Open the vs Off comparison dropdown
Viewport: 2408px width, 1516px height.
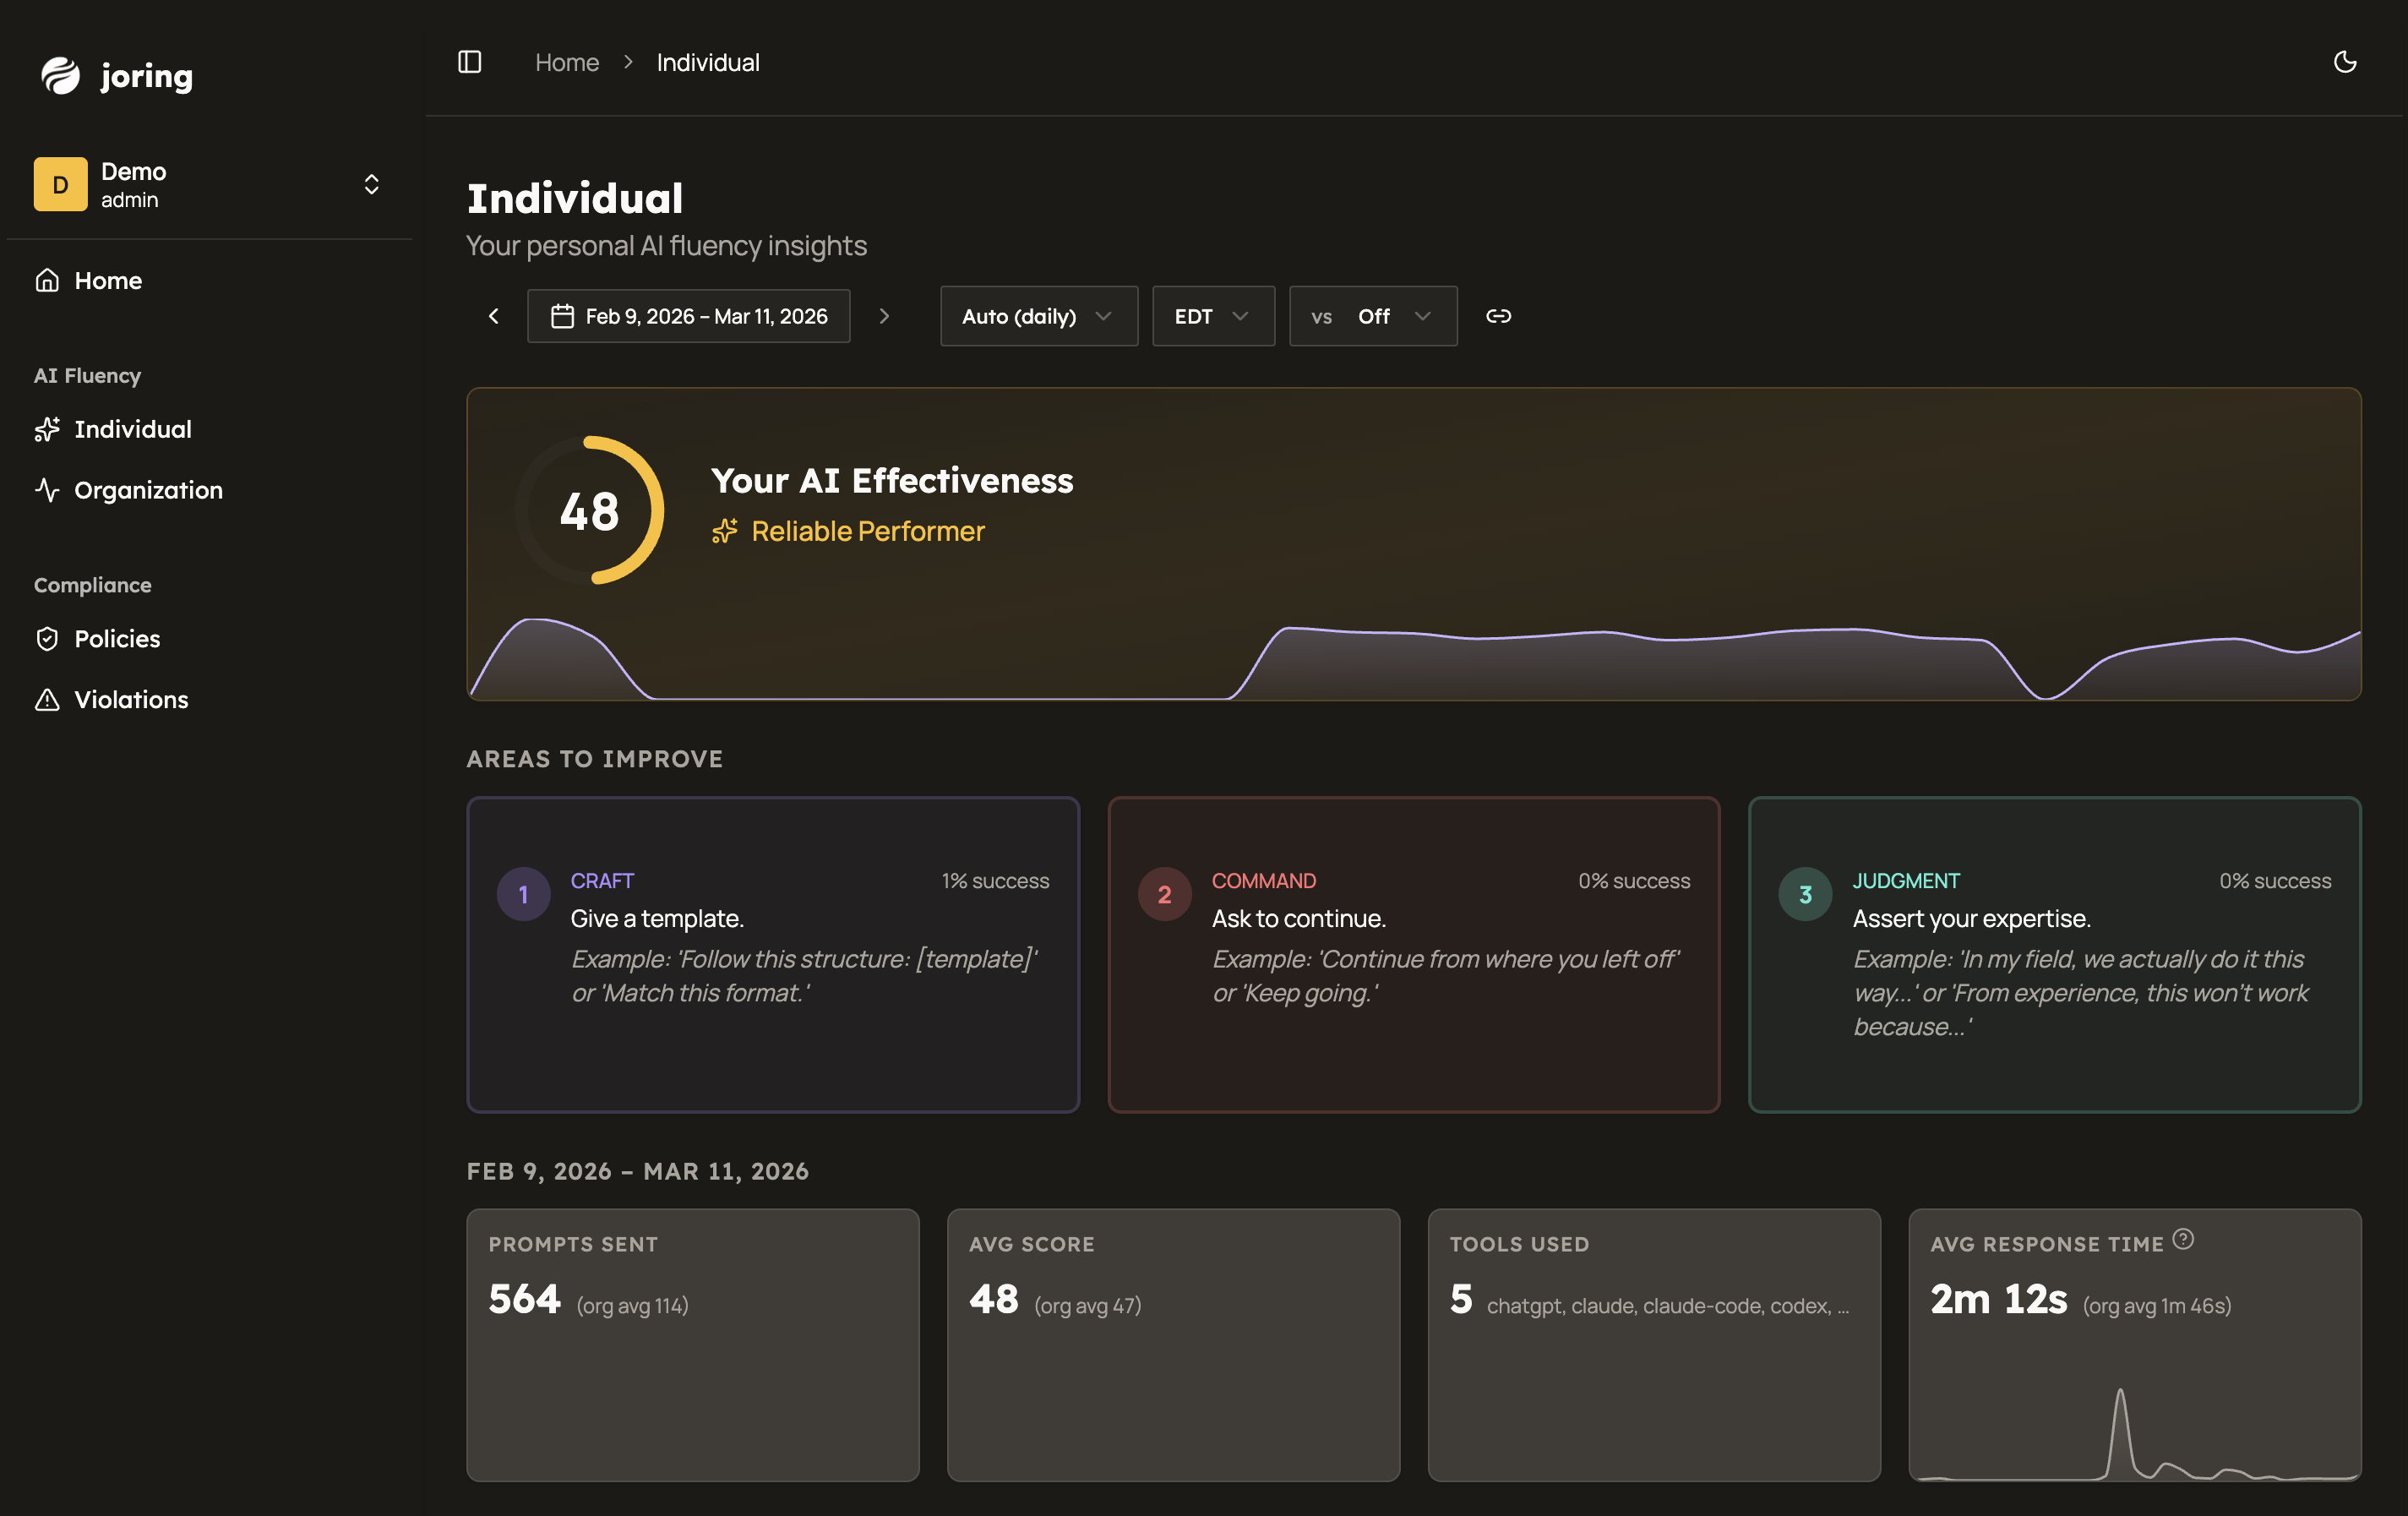coord(1372,316)
